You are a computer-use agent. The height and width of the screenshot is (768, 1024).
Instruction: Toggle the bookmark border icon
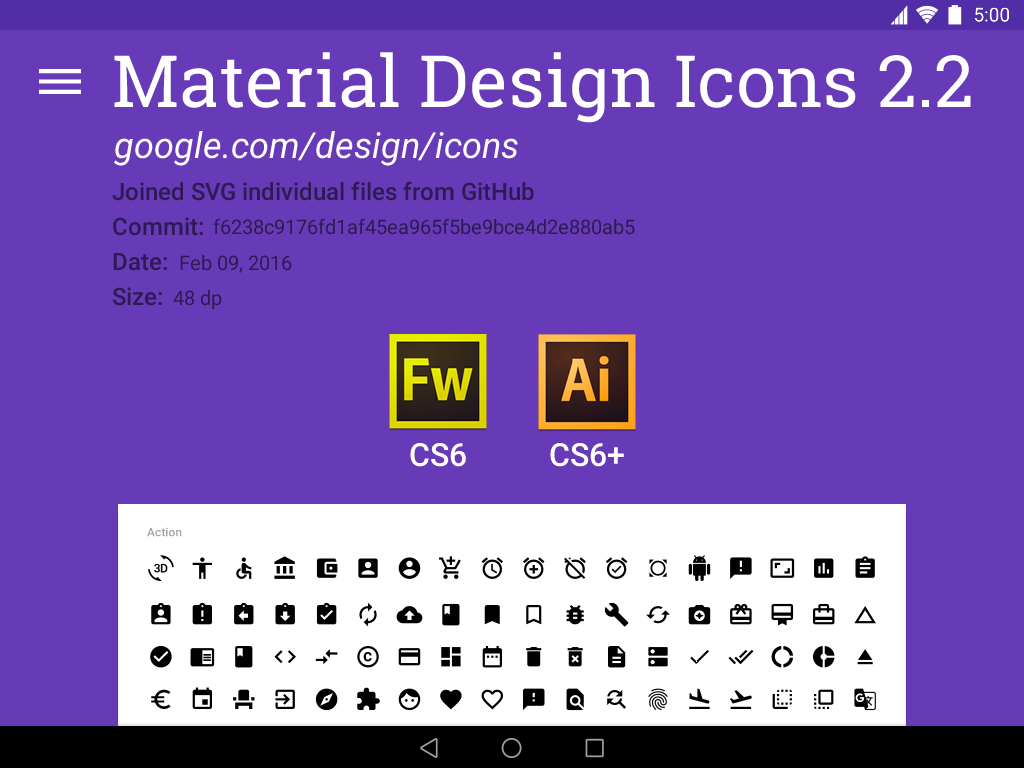533,614
